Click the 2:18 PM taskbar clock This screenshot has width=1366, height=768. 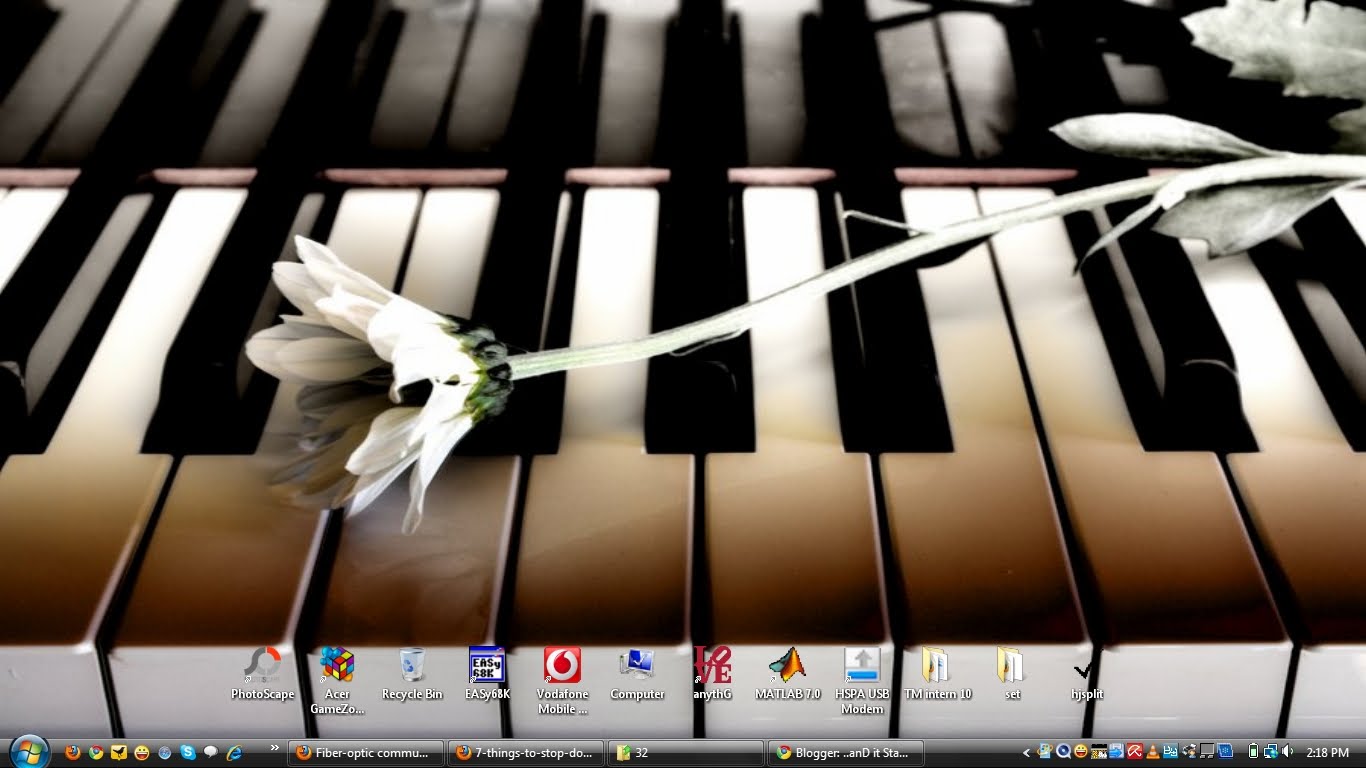(1328, 752)
